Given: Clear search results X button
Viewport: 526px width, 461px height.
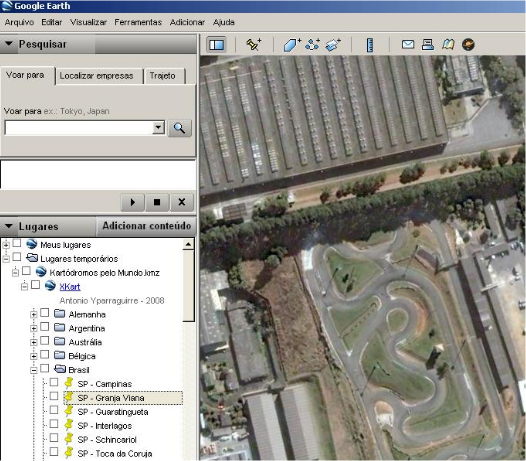Looking at the screenshot, I should tap(181, 202).
